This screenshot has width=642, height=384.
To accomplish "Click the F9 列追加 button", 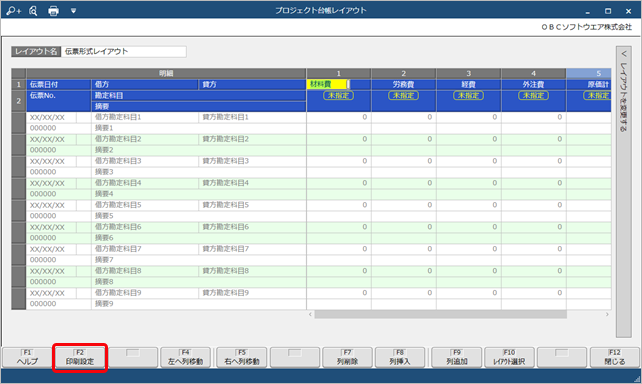I will (457, 357).
